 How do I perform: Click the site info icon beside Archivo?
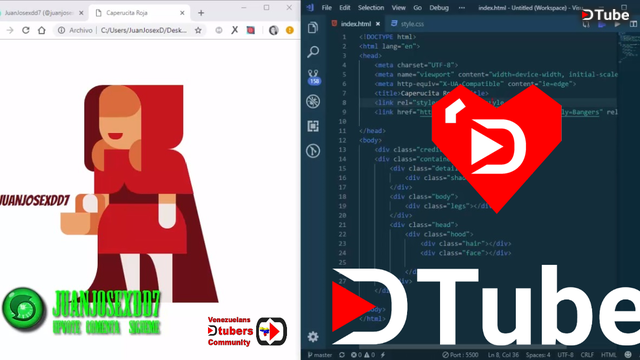(61, 30)
